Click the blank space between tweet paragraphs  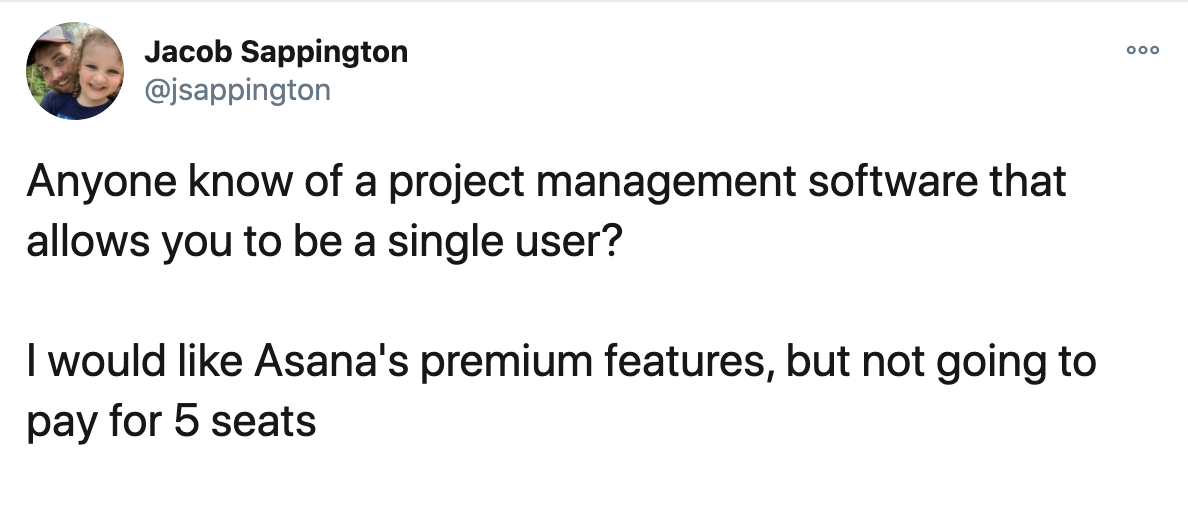[x=546, y=302]
